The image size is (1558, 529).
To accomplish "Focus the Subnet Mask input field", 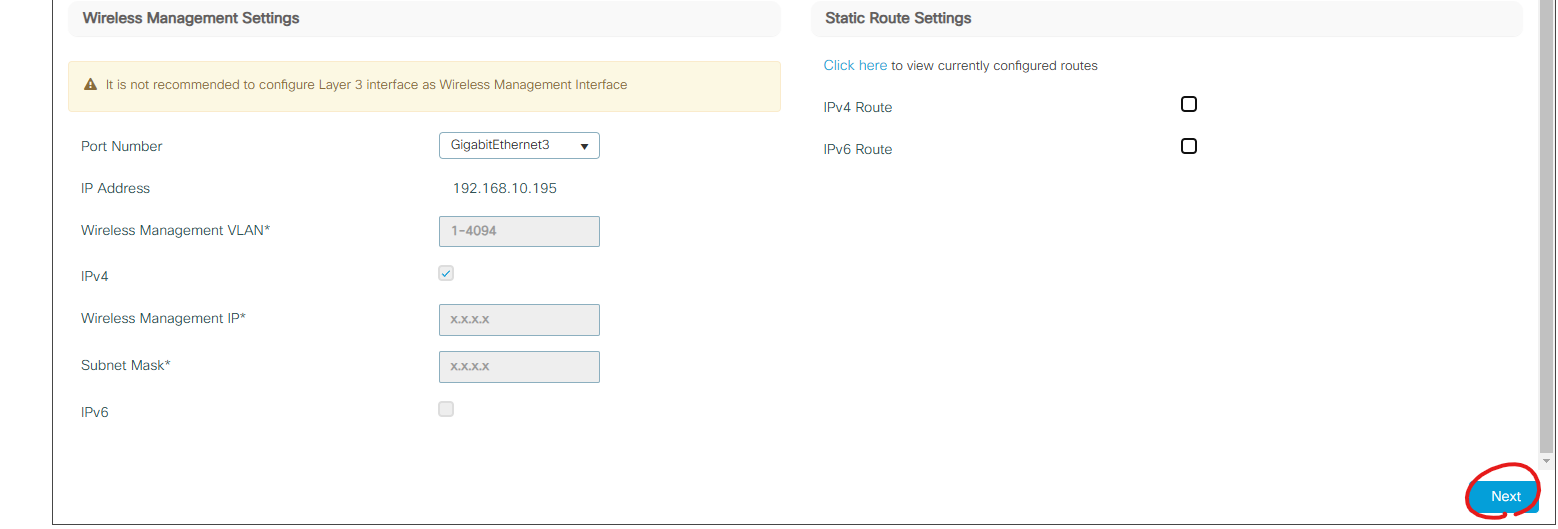I will click(519, 367).
